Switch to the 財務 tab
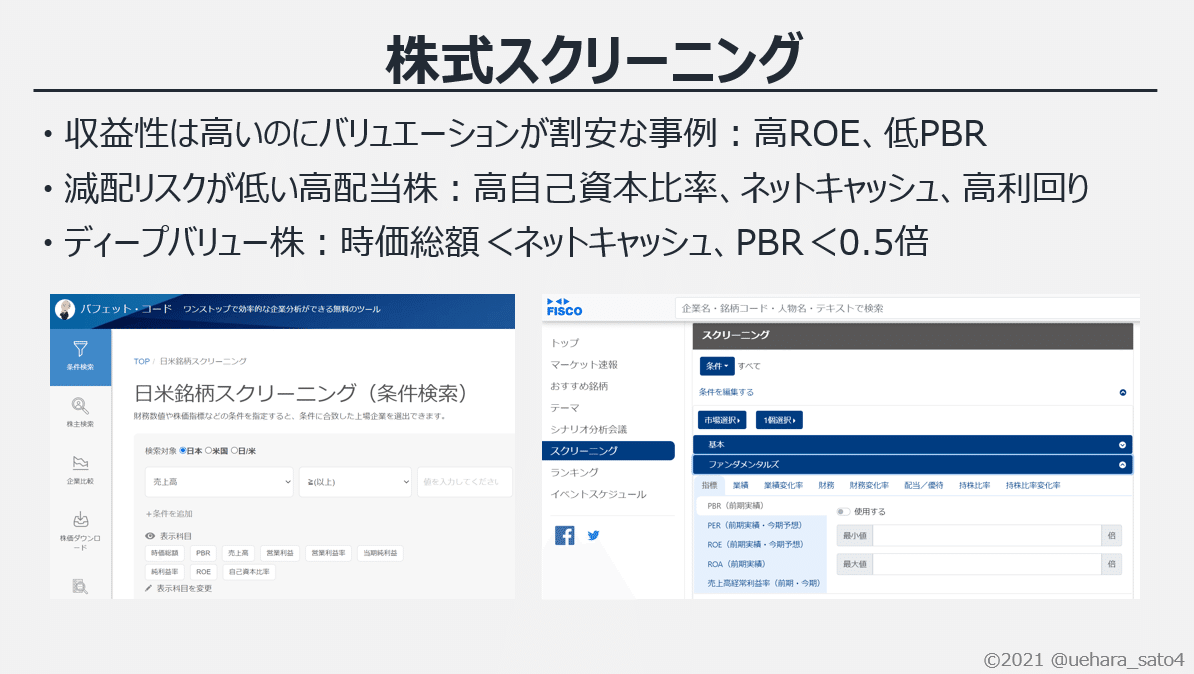Viewport: 1194px width, 674px height. coord(826,485)
